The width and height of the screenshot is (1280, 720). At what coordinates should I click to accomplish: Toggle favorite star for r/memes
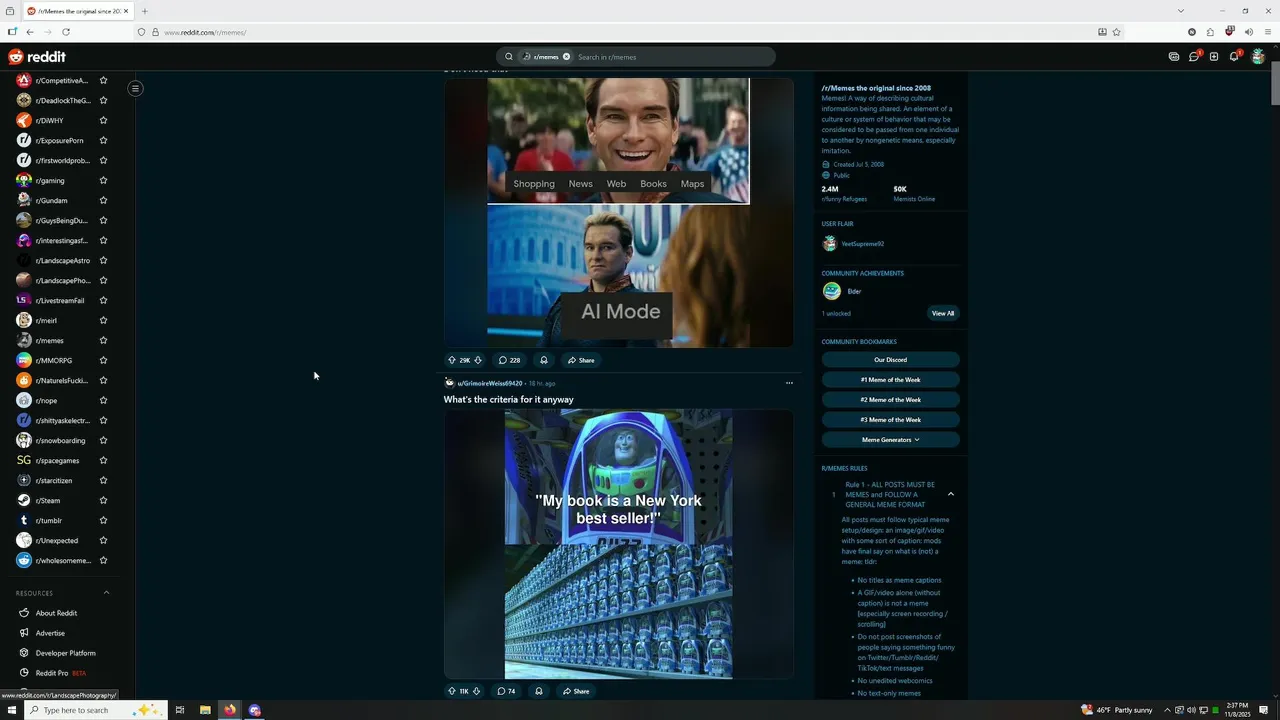[x=103, y=340]
